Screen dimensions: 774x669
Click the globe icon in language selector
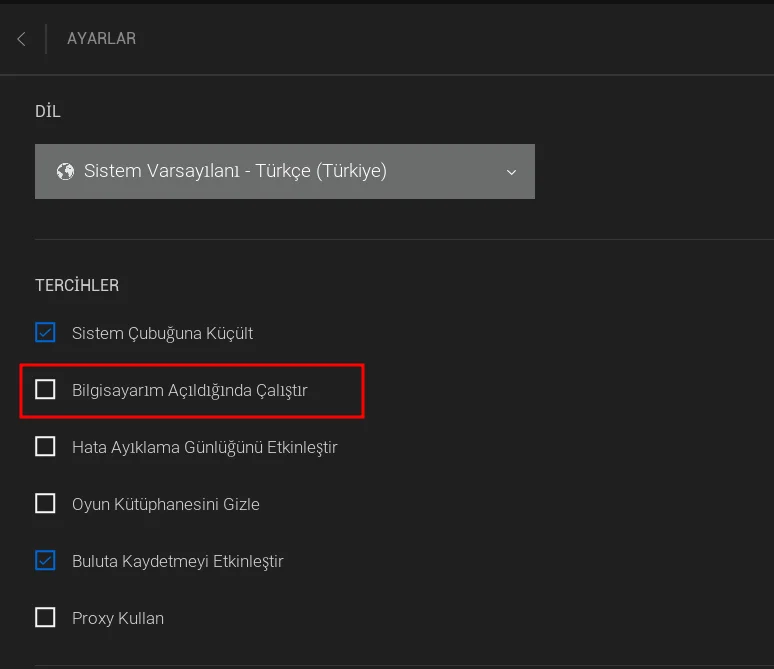(x=66, y=171)
